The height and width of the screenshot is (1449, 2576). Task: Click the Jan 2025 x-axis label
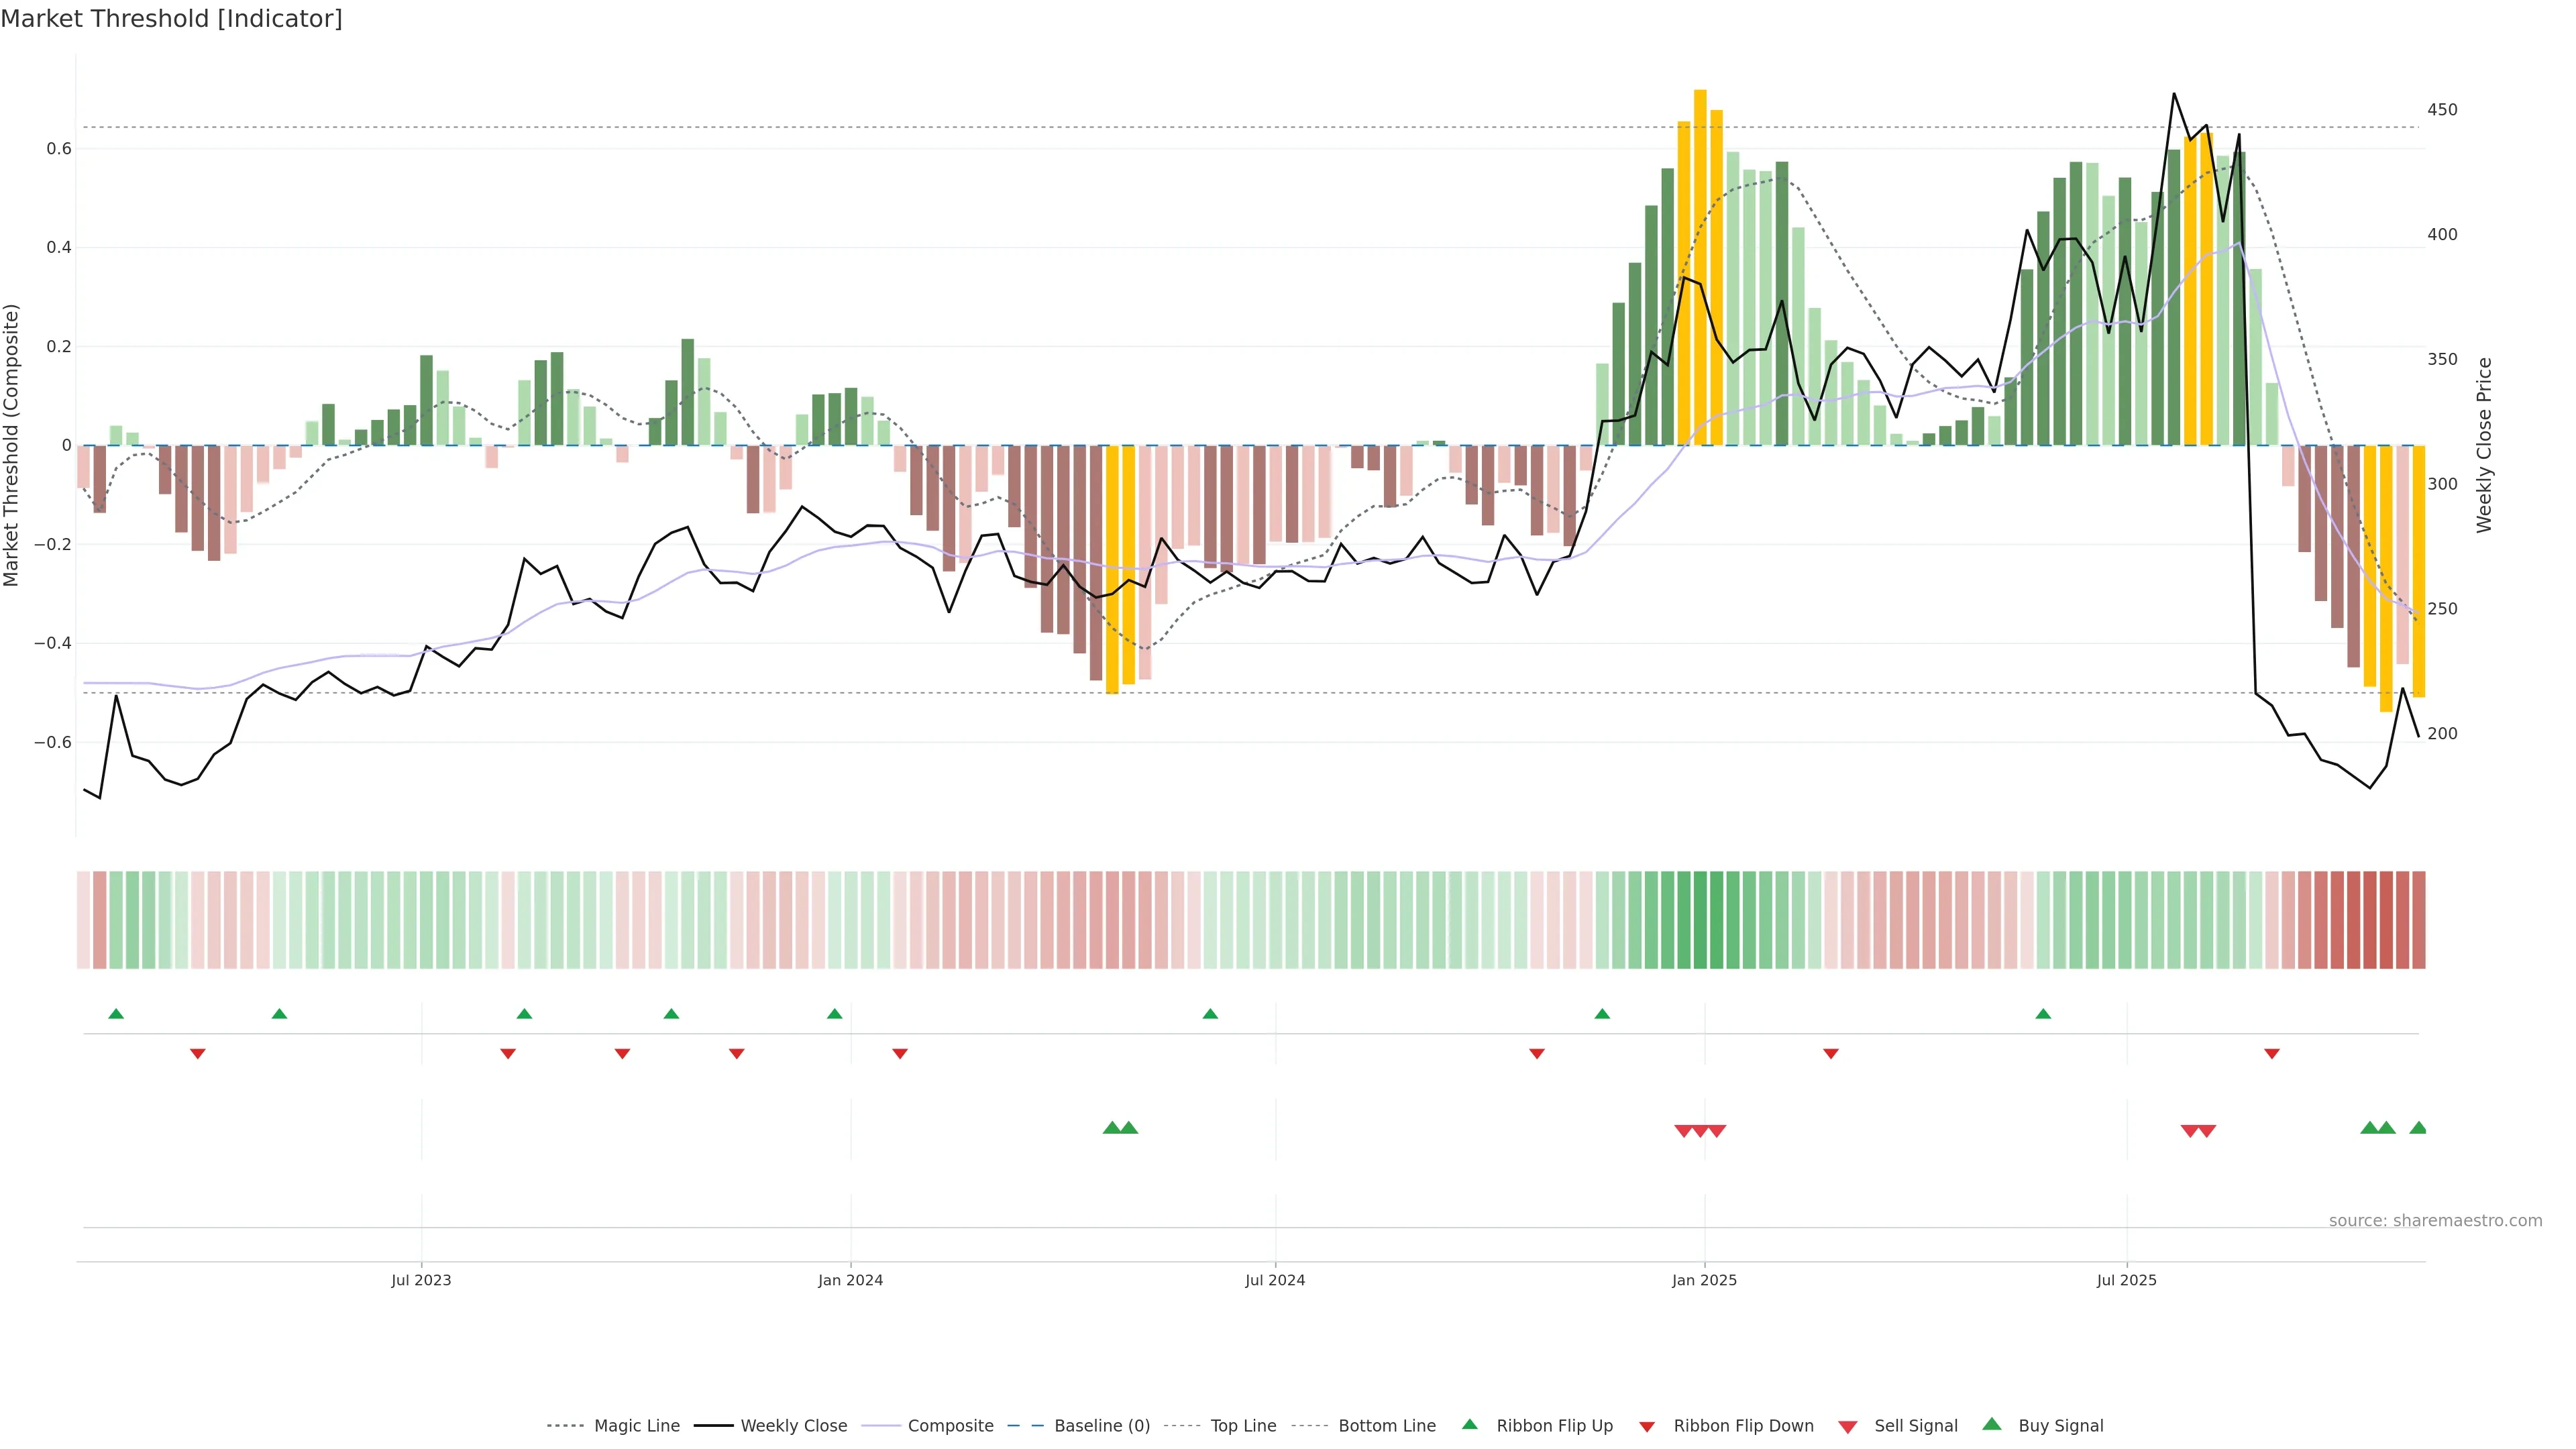pyautogui.click(x=1704, y=1280)
